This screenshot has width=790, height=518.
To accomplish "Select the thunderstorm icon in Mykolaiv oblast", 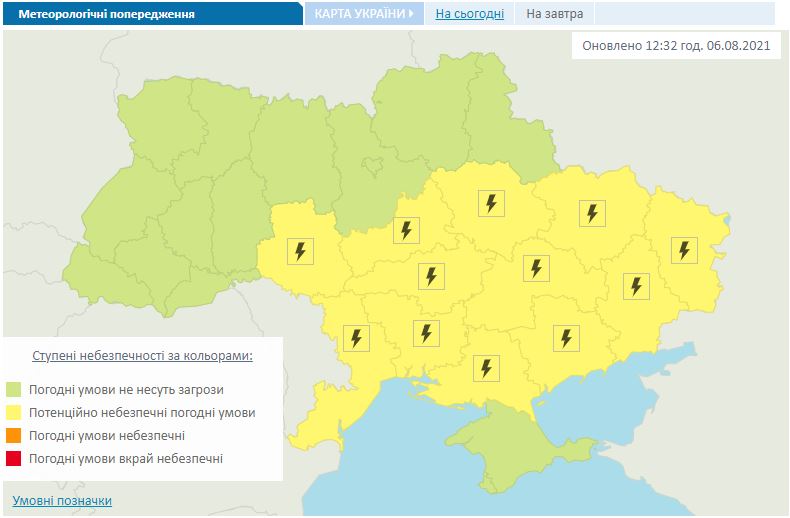I will [426, 332].
